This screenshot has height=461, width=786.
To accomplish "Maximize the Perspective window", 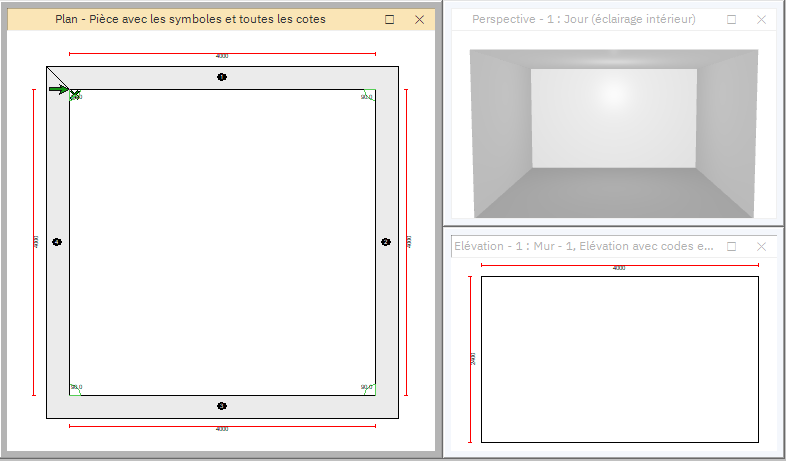I will (x=732, y=19).
